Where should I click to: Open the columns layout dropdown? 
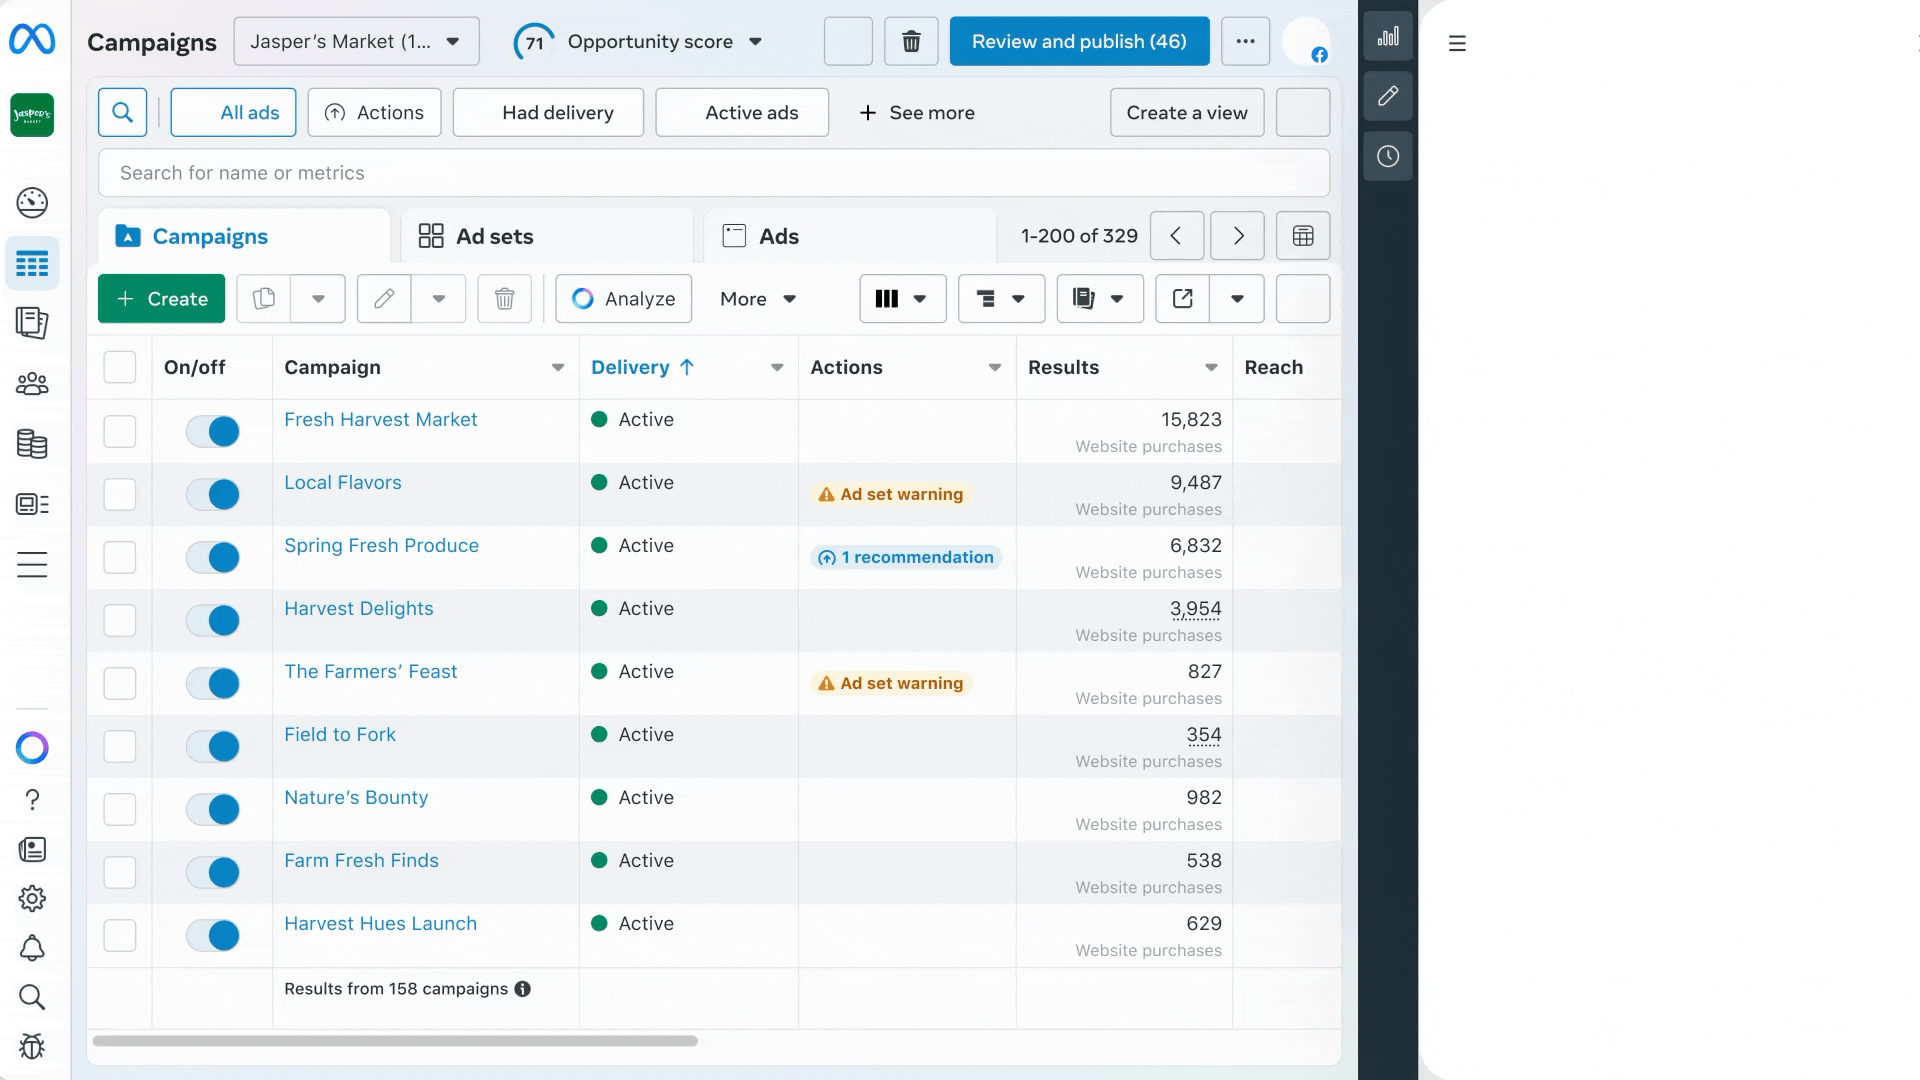point(902,299)
